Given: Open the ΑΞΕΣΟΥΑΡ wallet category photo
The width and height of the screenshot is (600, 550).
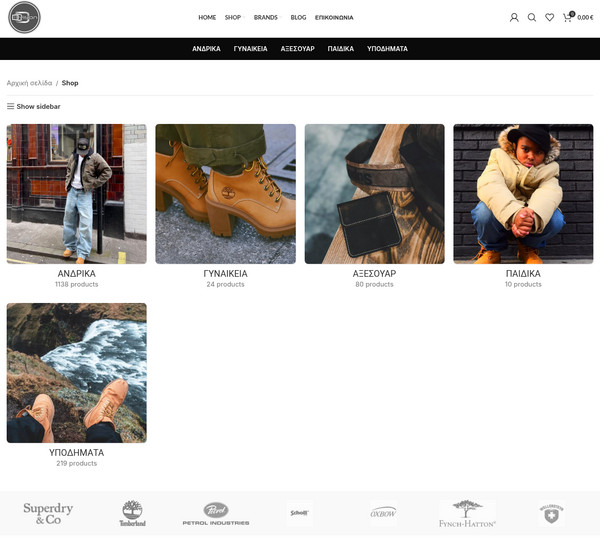Looking at the screenshot, I should pyautogui.click(x=374, y=194).
